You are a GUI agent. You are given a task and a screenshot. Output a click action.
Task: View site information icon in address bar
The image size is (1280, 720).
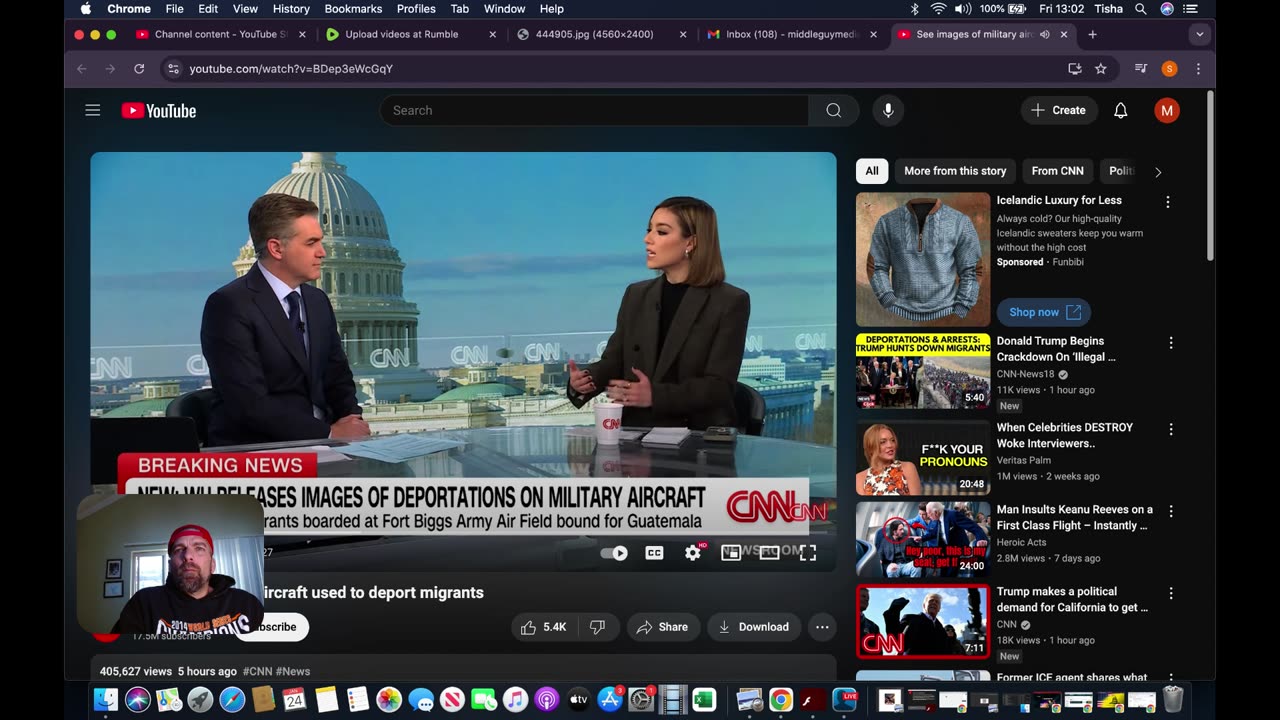coord(173,69)
